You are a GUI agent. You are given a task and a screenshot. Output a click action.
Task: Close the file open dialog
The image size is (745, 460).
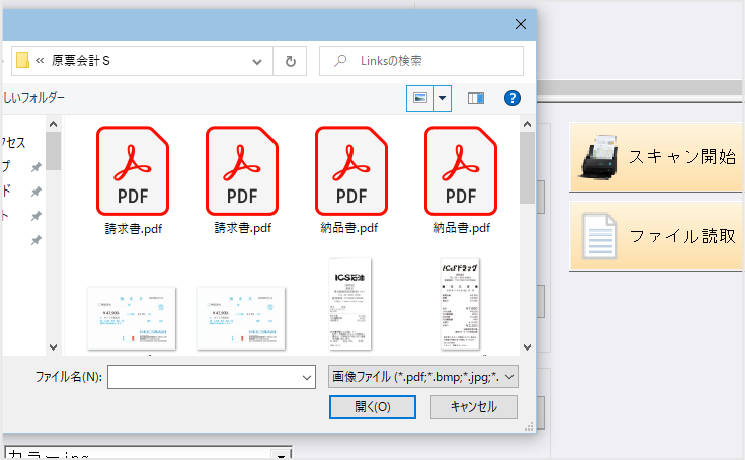coord(520,24)
